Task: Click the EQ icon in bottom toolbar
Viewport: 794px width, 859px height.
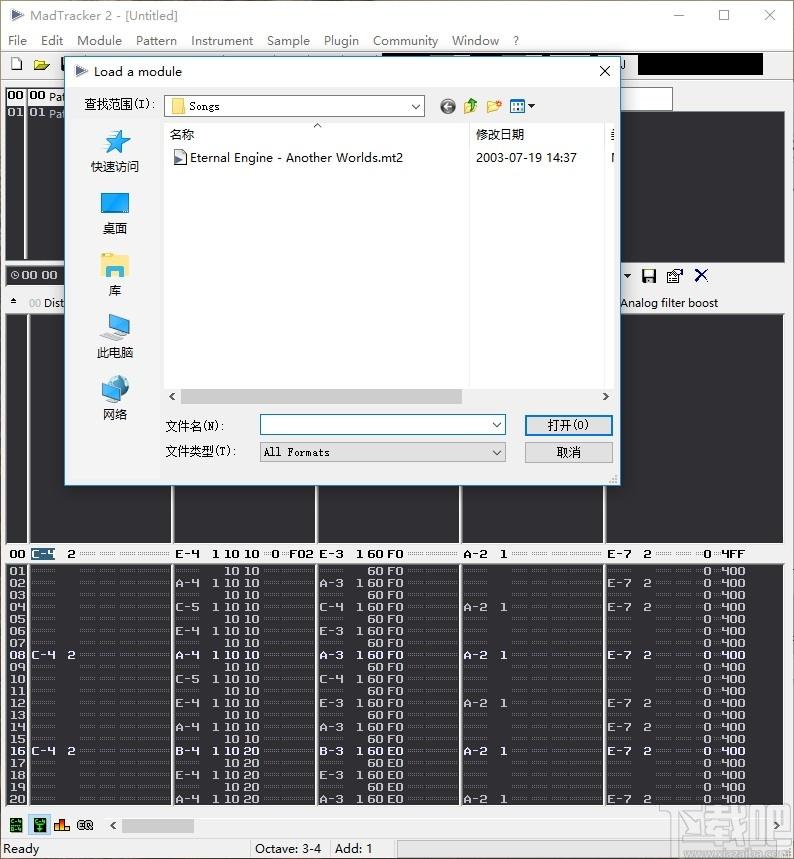Action: tap(85, 824)
